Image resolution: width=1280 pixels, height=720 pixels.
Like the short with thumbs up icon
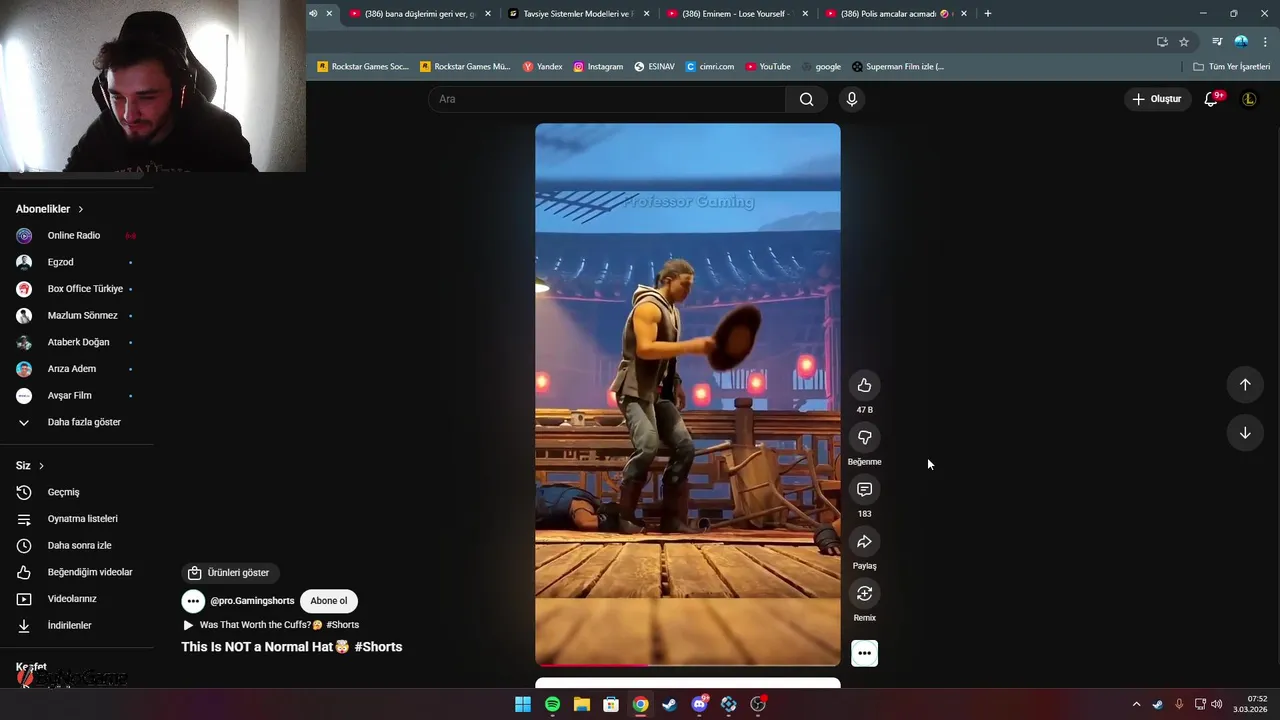864,385
